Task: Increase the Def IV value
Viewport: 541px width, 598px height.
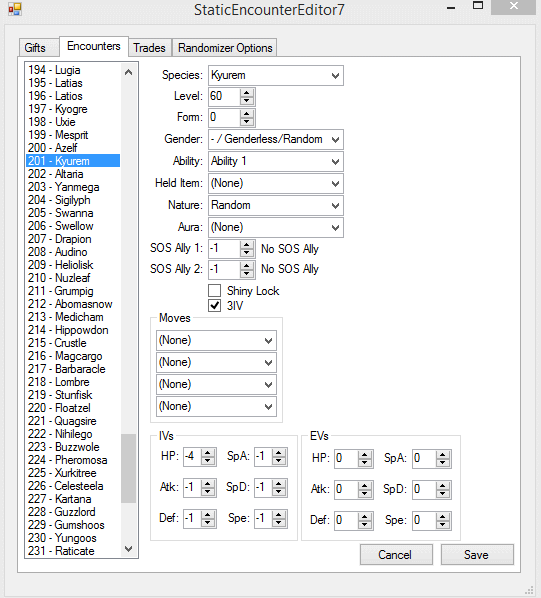Action: pyautogui.click(x=208, y=515)
